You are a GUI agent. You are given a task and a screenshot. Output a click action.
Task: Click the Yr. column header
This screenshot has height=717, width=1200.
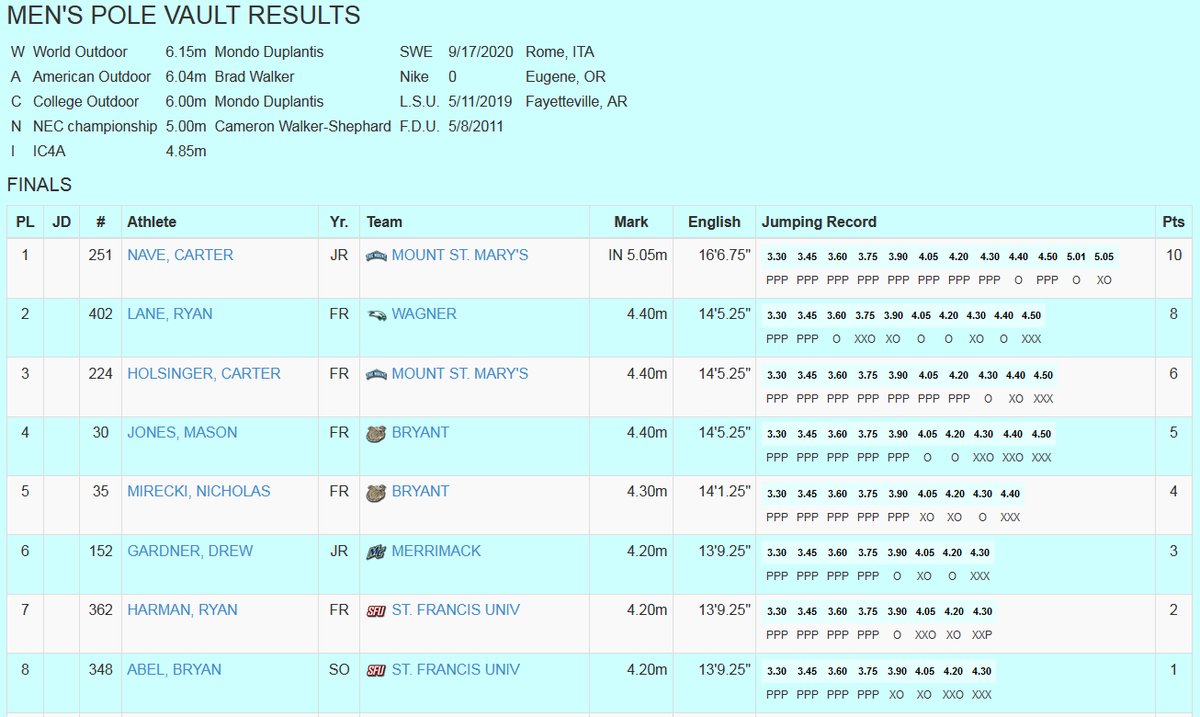[x=339, y=222]
